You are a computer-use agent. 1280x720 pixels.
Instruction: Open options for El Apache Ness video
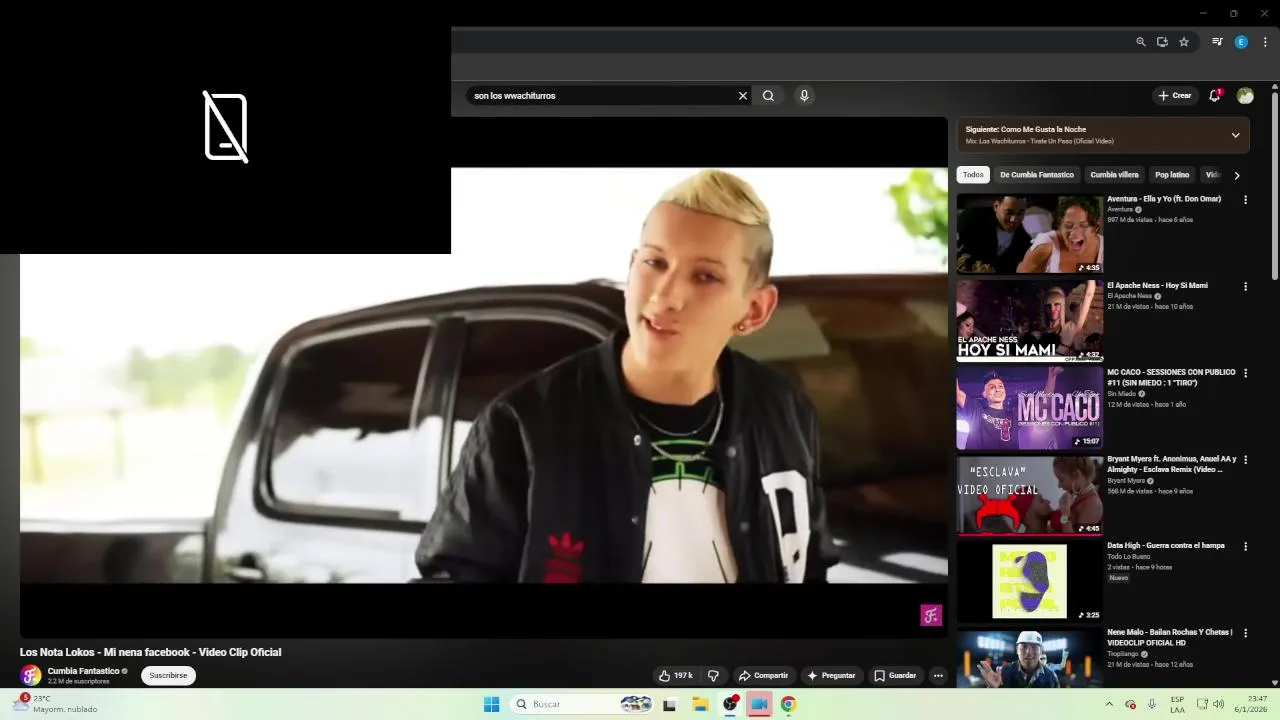(1245, 287)
